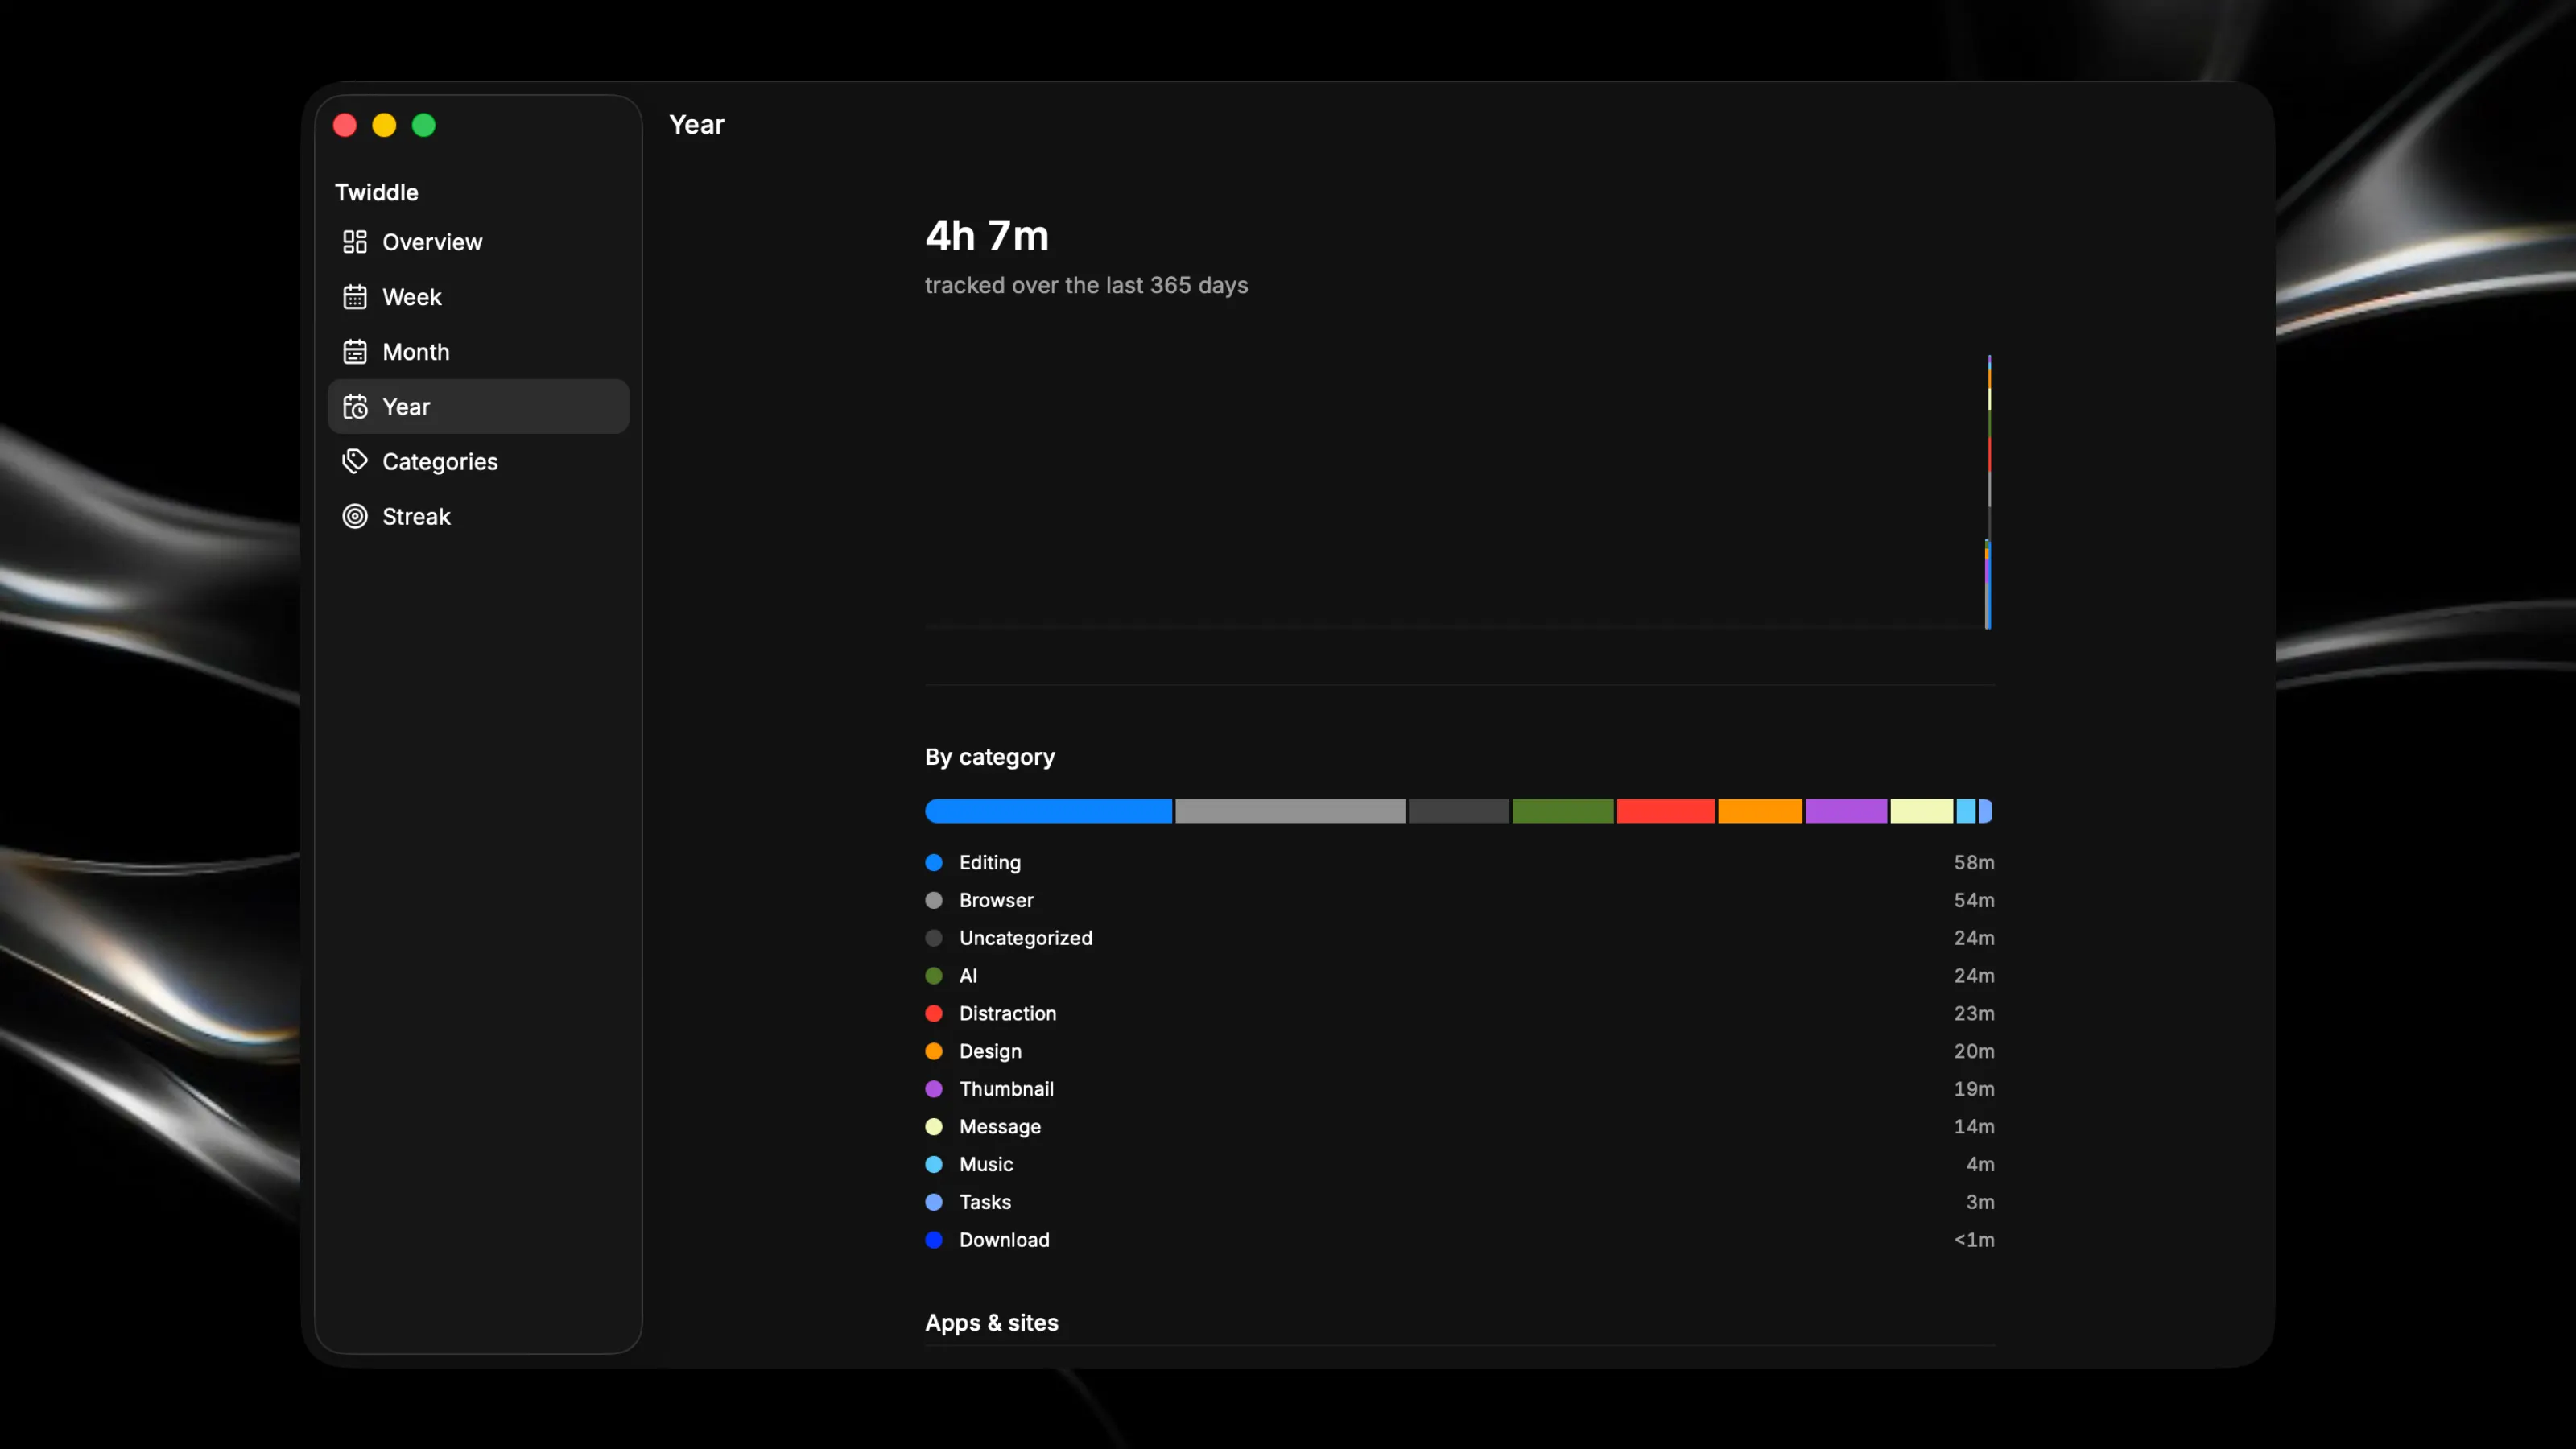
Task: Click the orange Design bar segment
Action: 1760,811
